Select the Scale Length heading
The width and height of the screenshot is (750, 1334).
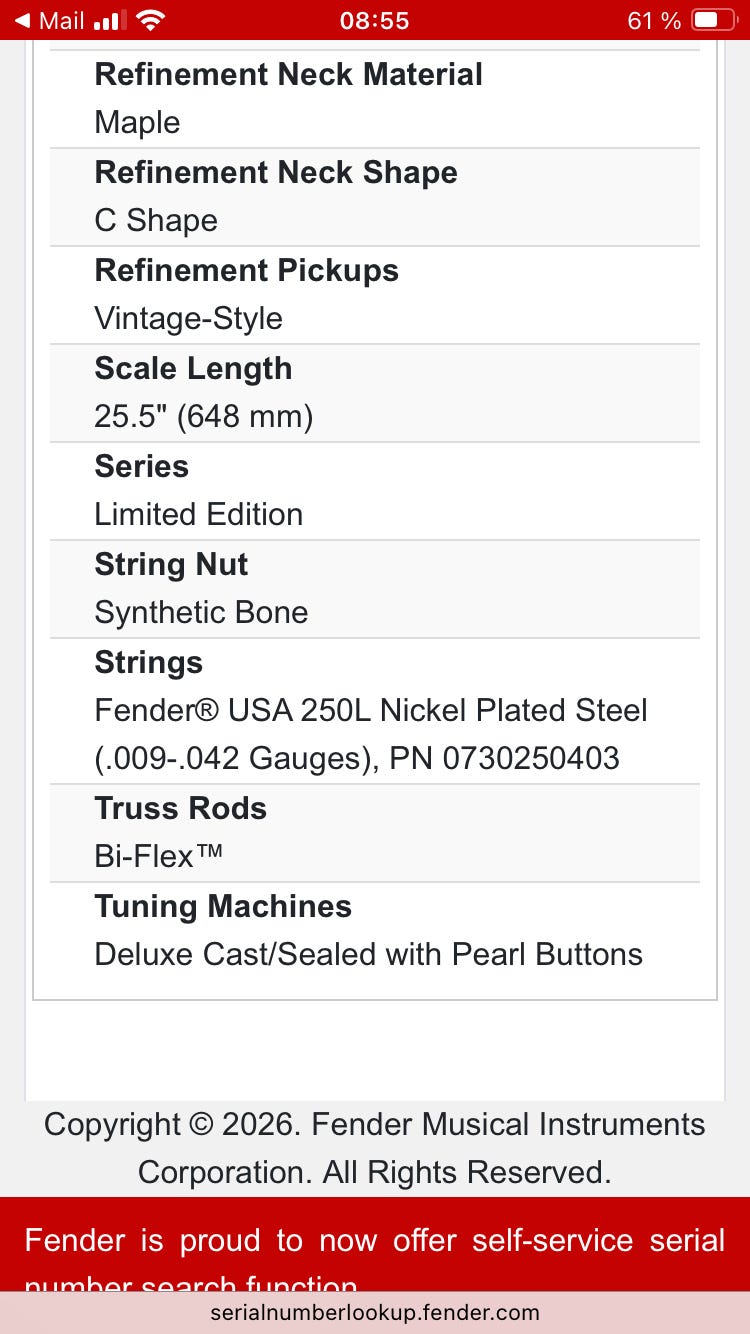193,368
